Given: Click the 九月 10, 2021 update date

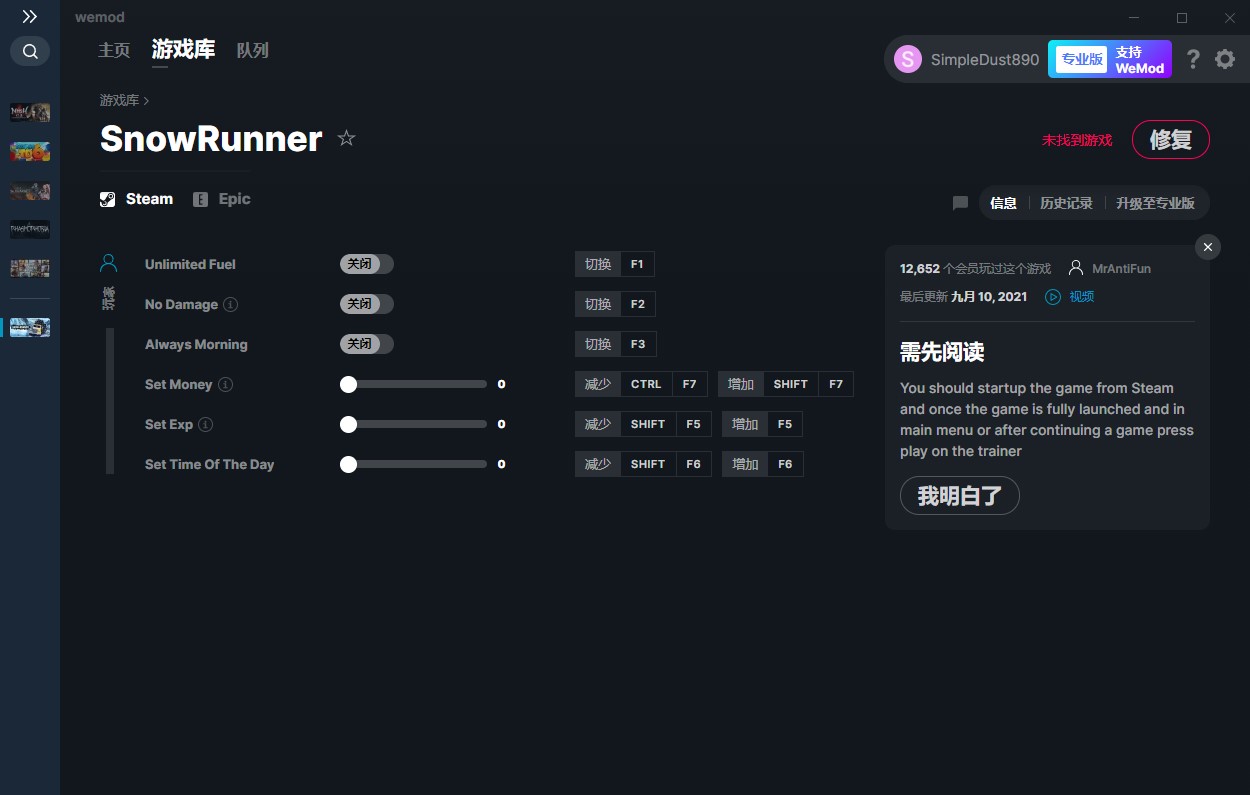Looking at the screenshot, I should tap(989, 297).
